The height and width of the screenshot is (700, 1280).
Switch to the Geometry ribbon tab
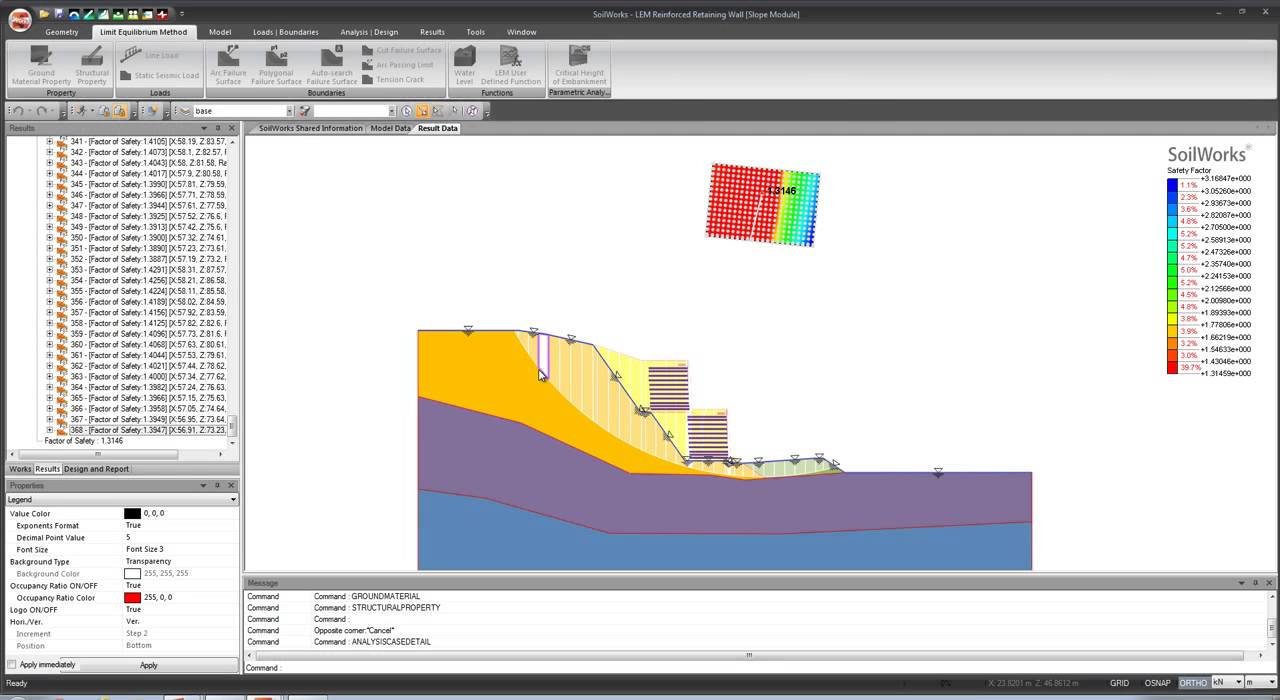(x=61, y=32)
